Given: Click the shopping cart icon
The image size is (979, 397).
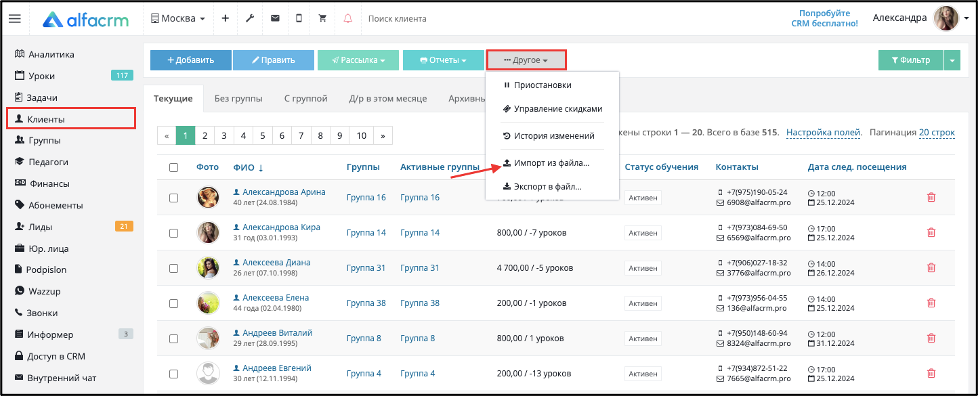Looking at the screenshot, I should (323, 18).
